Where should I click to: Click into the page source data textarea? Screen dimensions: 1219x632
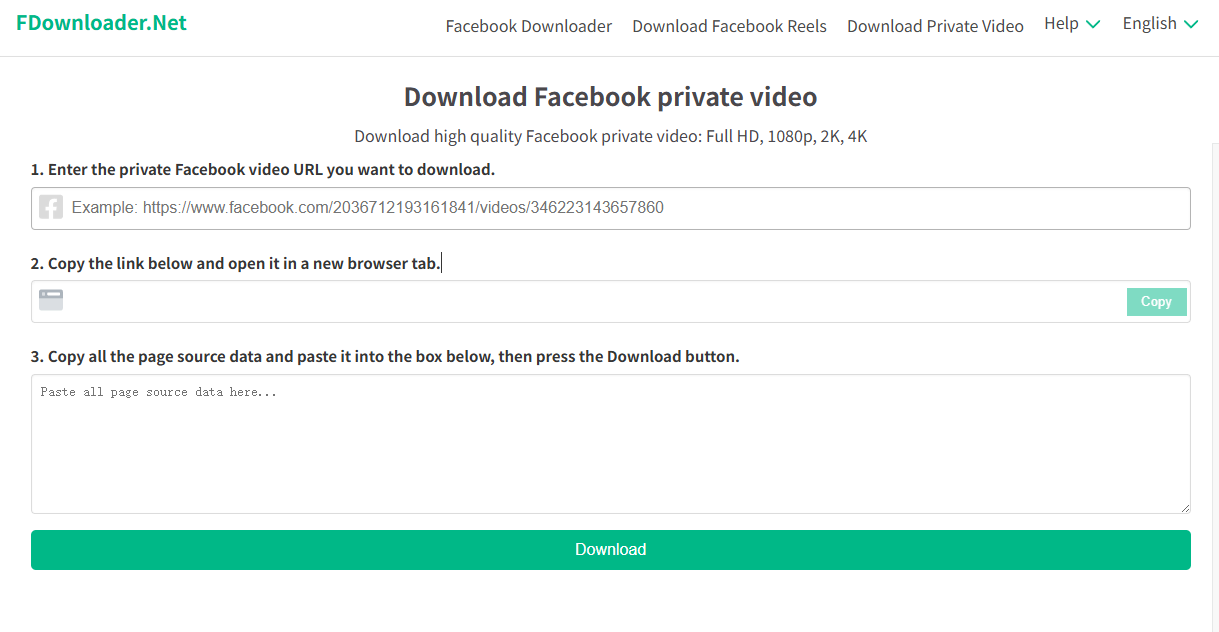[610, 444]
